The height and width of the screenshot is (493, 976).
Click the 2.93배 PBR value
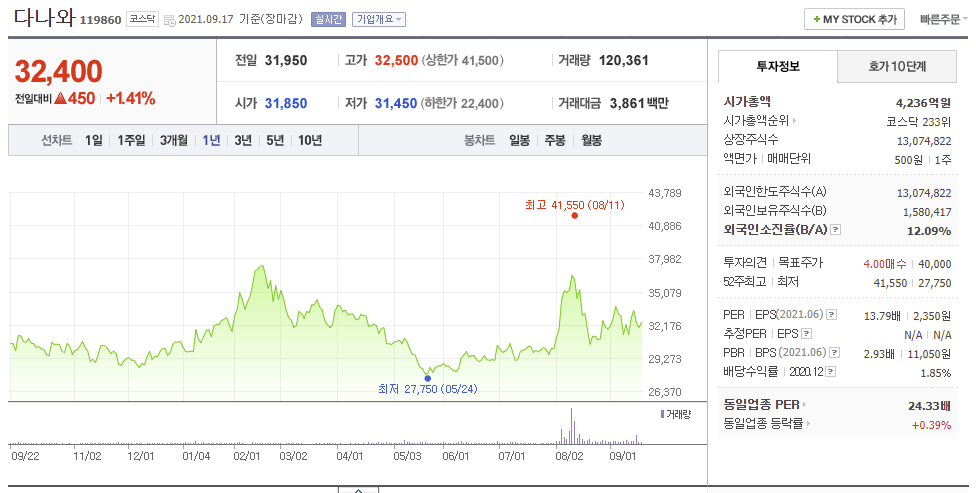tap(879, 354)
